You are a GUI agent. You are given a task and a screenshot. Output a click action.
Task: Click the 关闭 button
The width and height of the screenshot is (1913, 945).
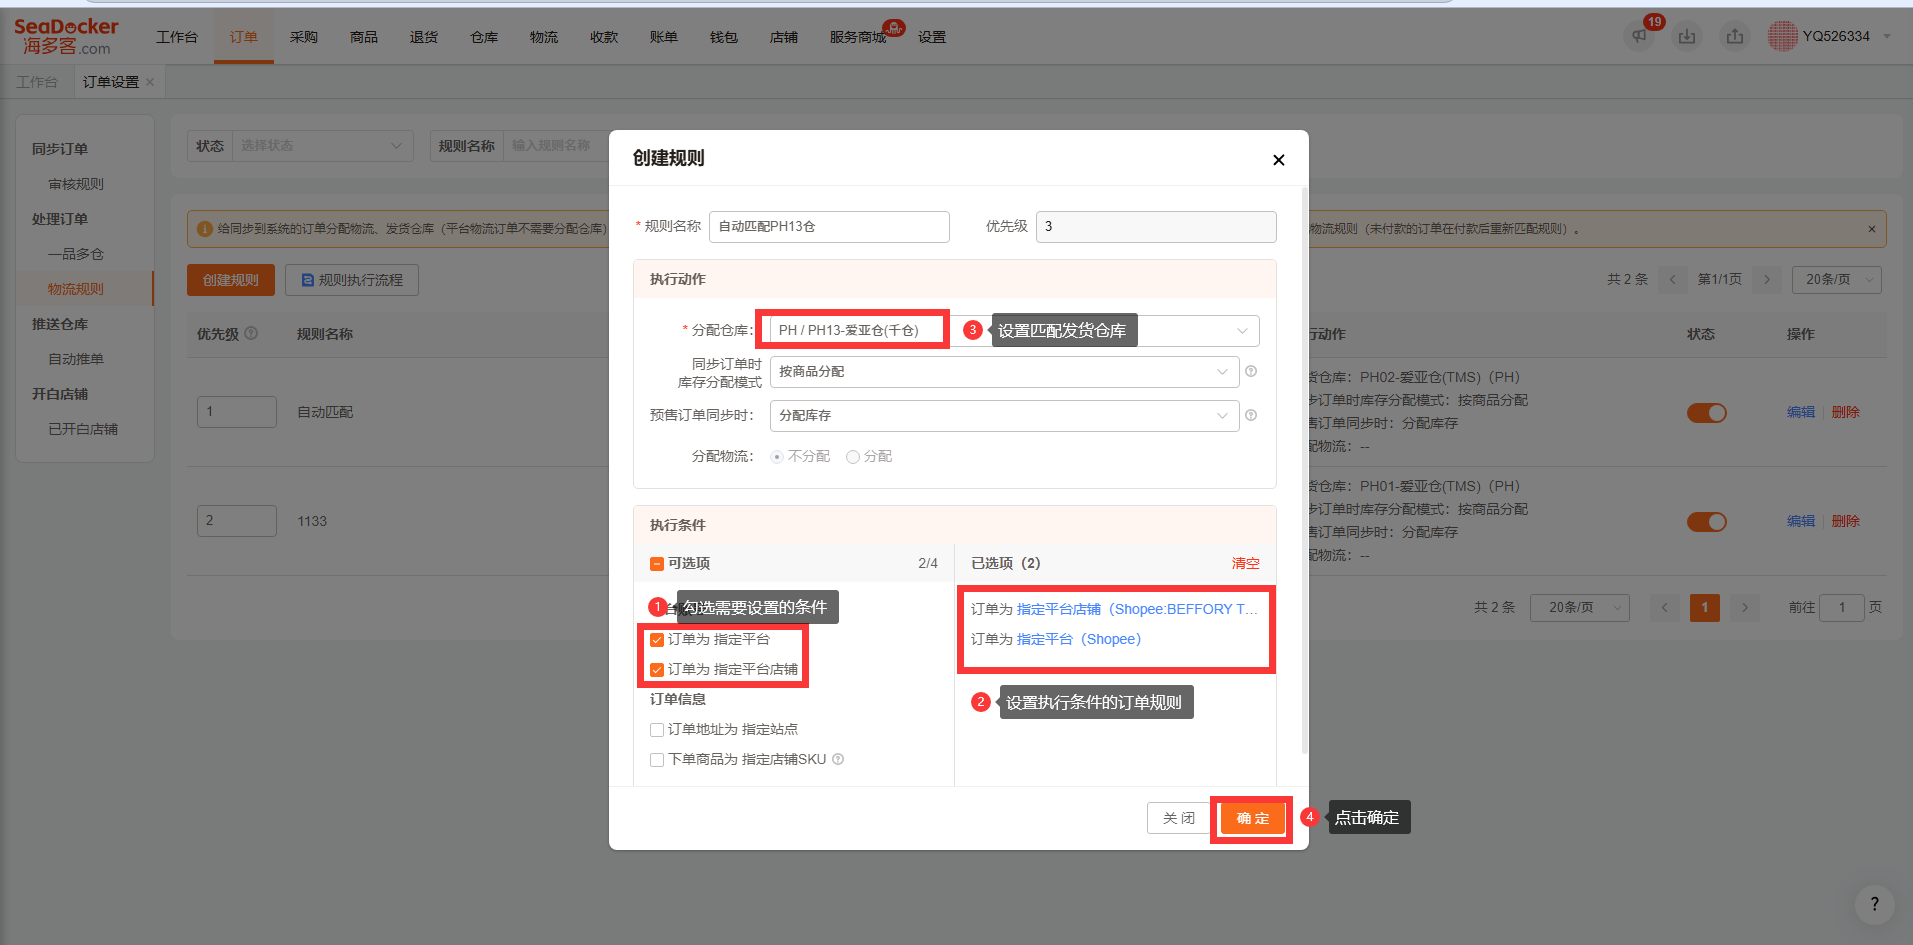click(1178, 818)
